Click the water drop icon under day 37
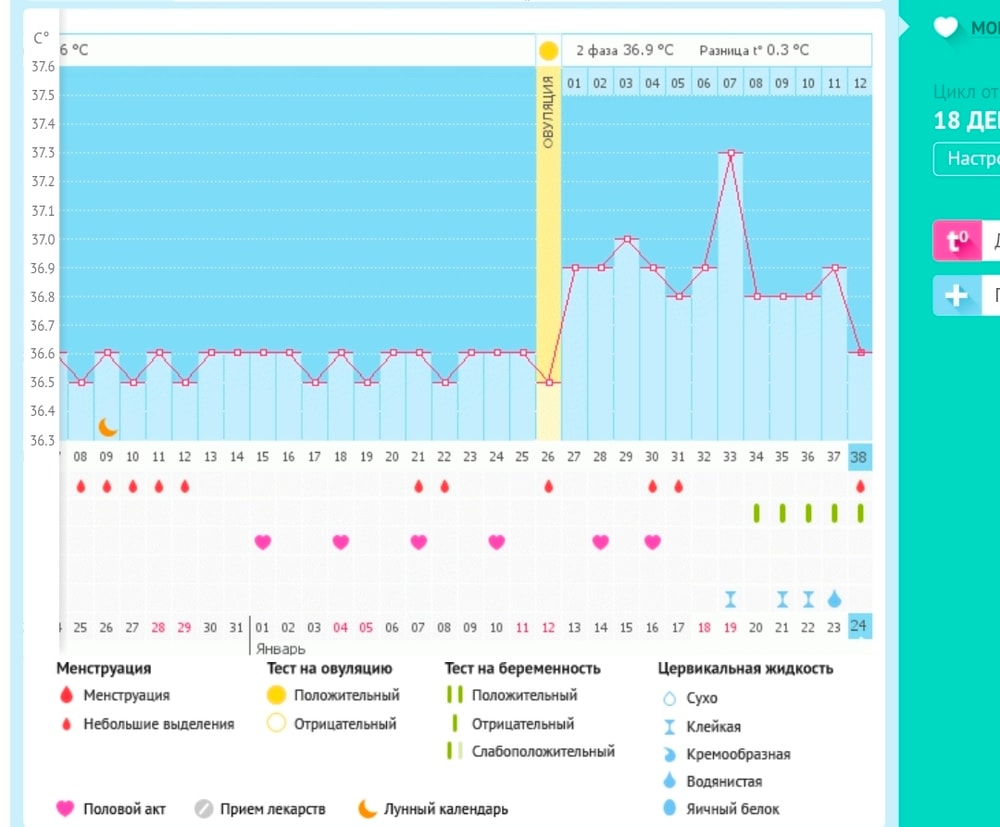The width and height of the screenshot is (1000, 827). click(x=834, y=599)
